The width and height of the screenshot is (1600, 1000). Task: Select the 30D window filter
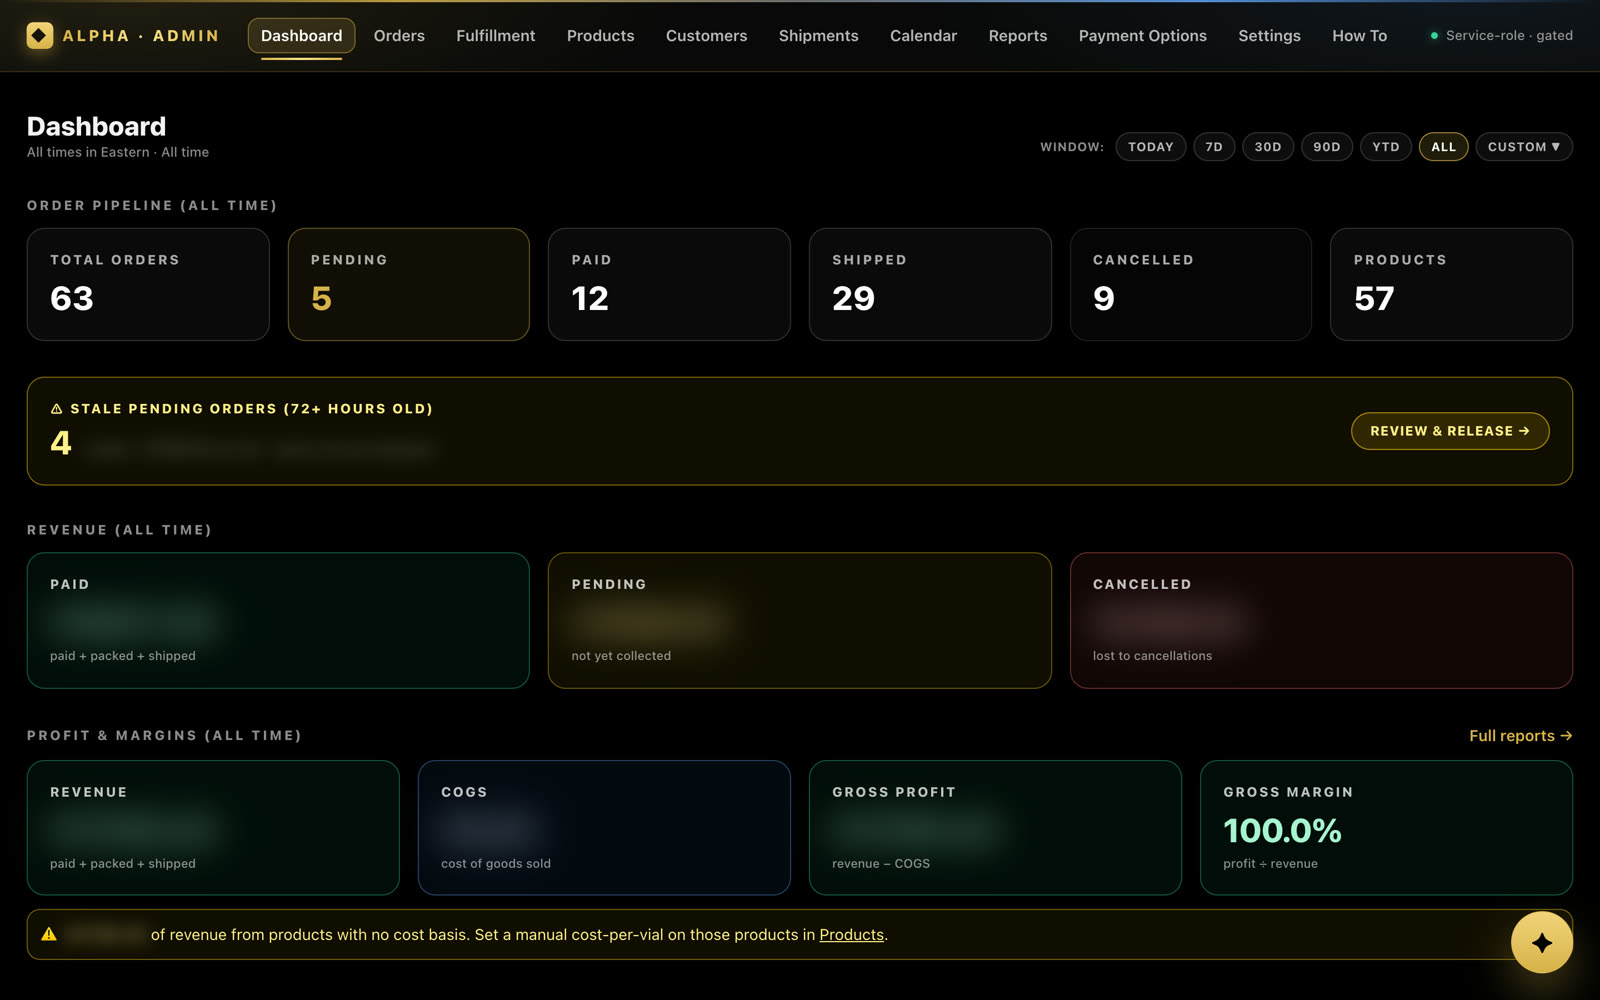[1268, 147]
